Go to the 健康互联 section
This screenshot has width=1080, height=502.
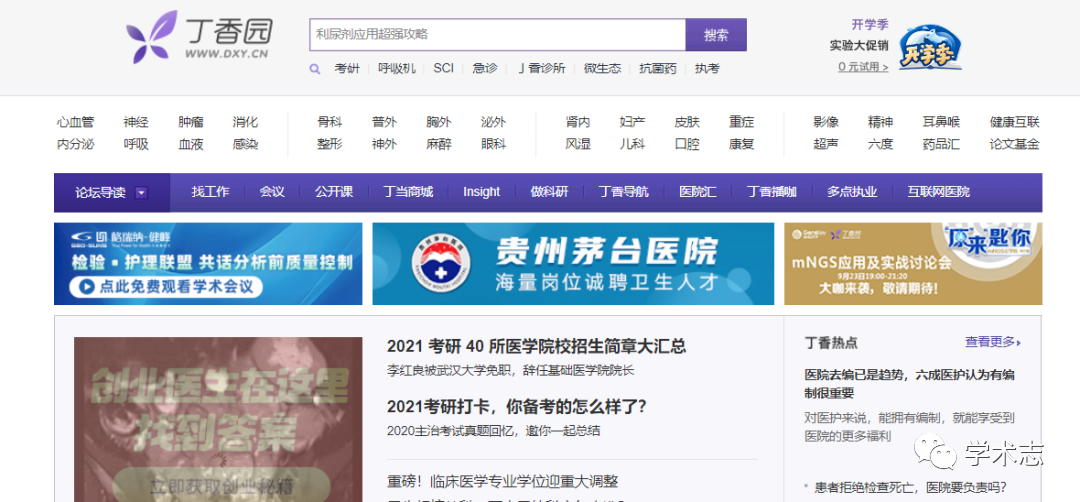(1015, 123)
